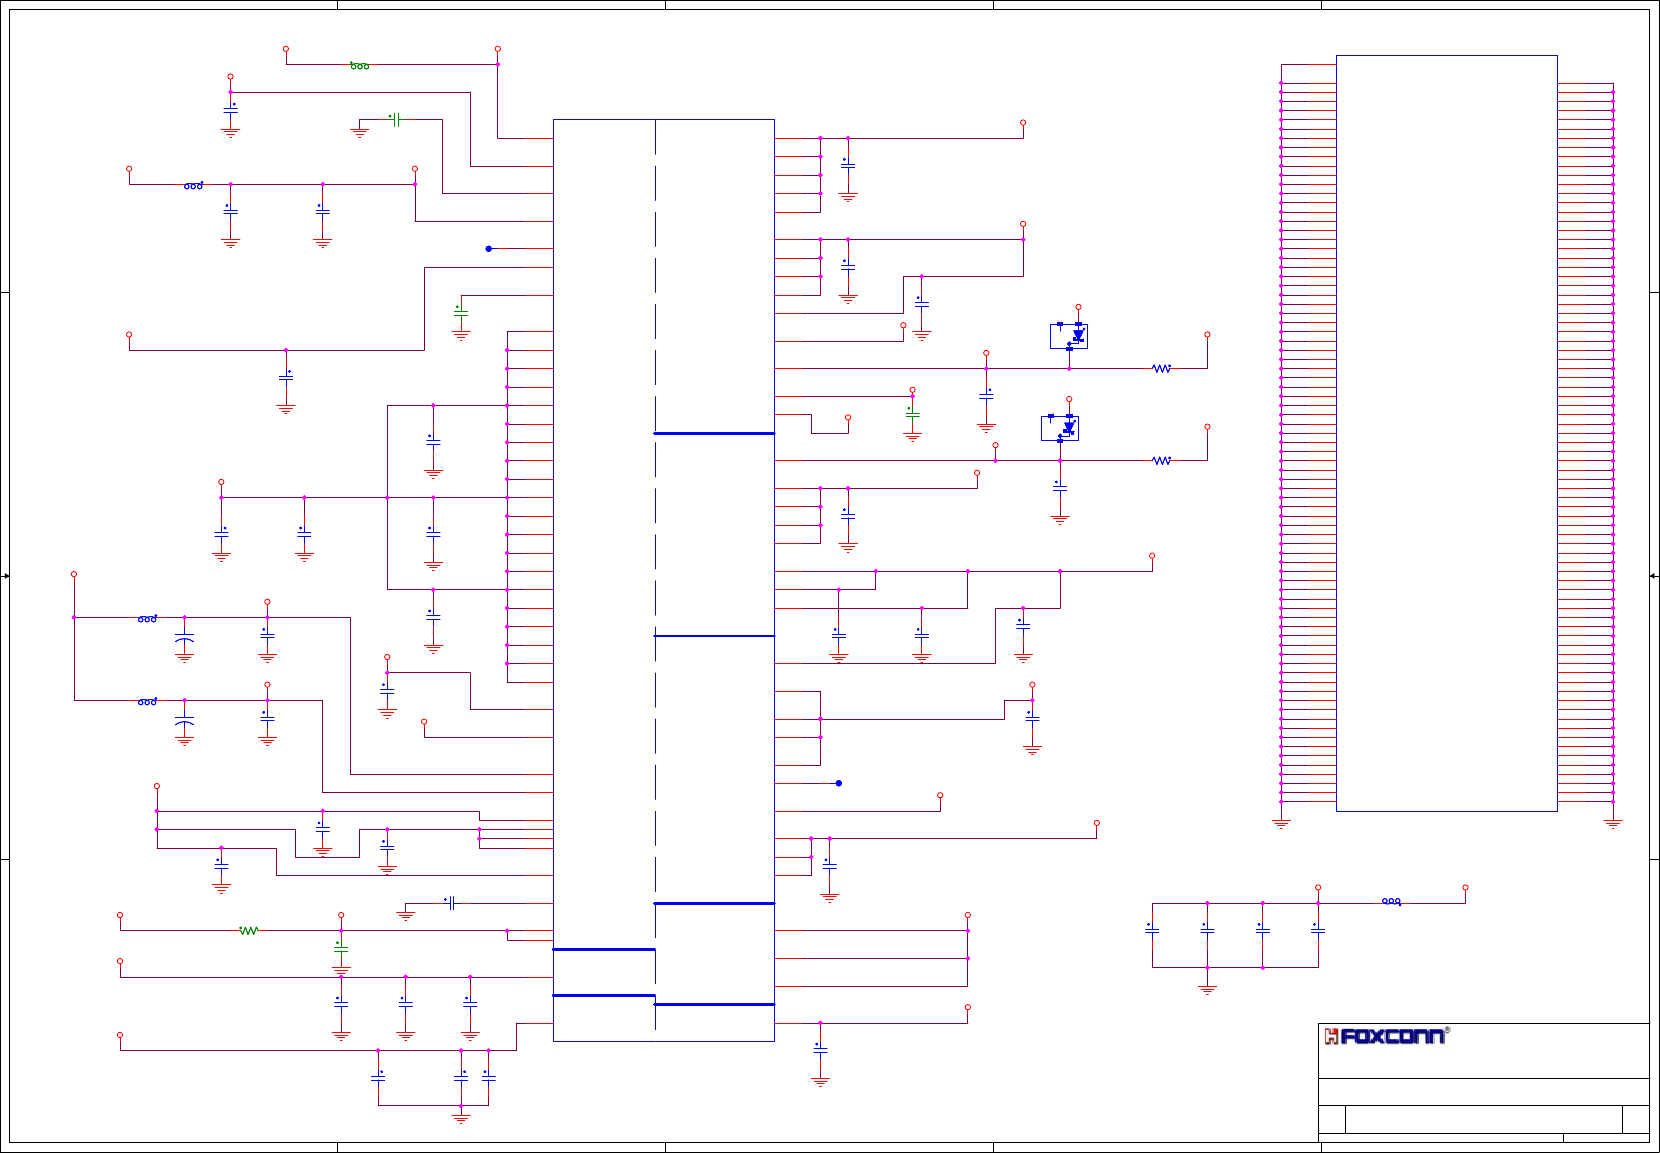Select the main IC body in the center
Screen dimensions: 1660x1153
pos(664,580)
